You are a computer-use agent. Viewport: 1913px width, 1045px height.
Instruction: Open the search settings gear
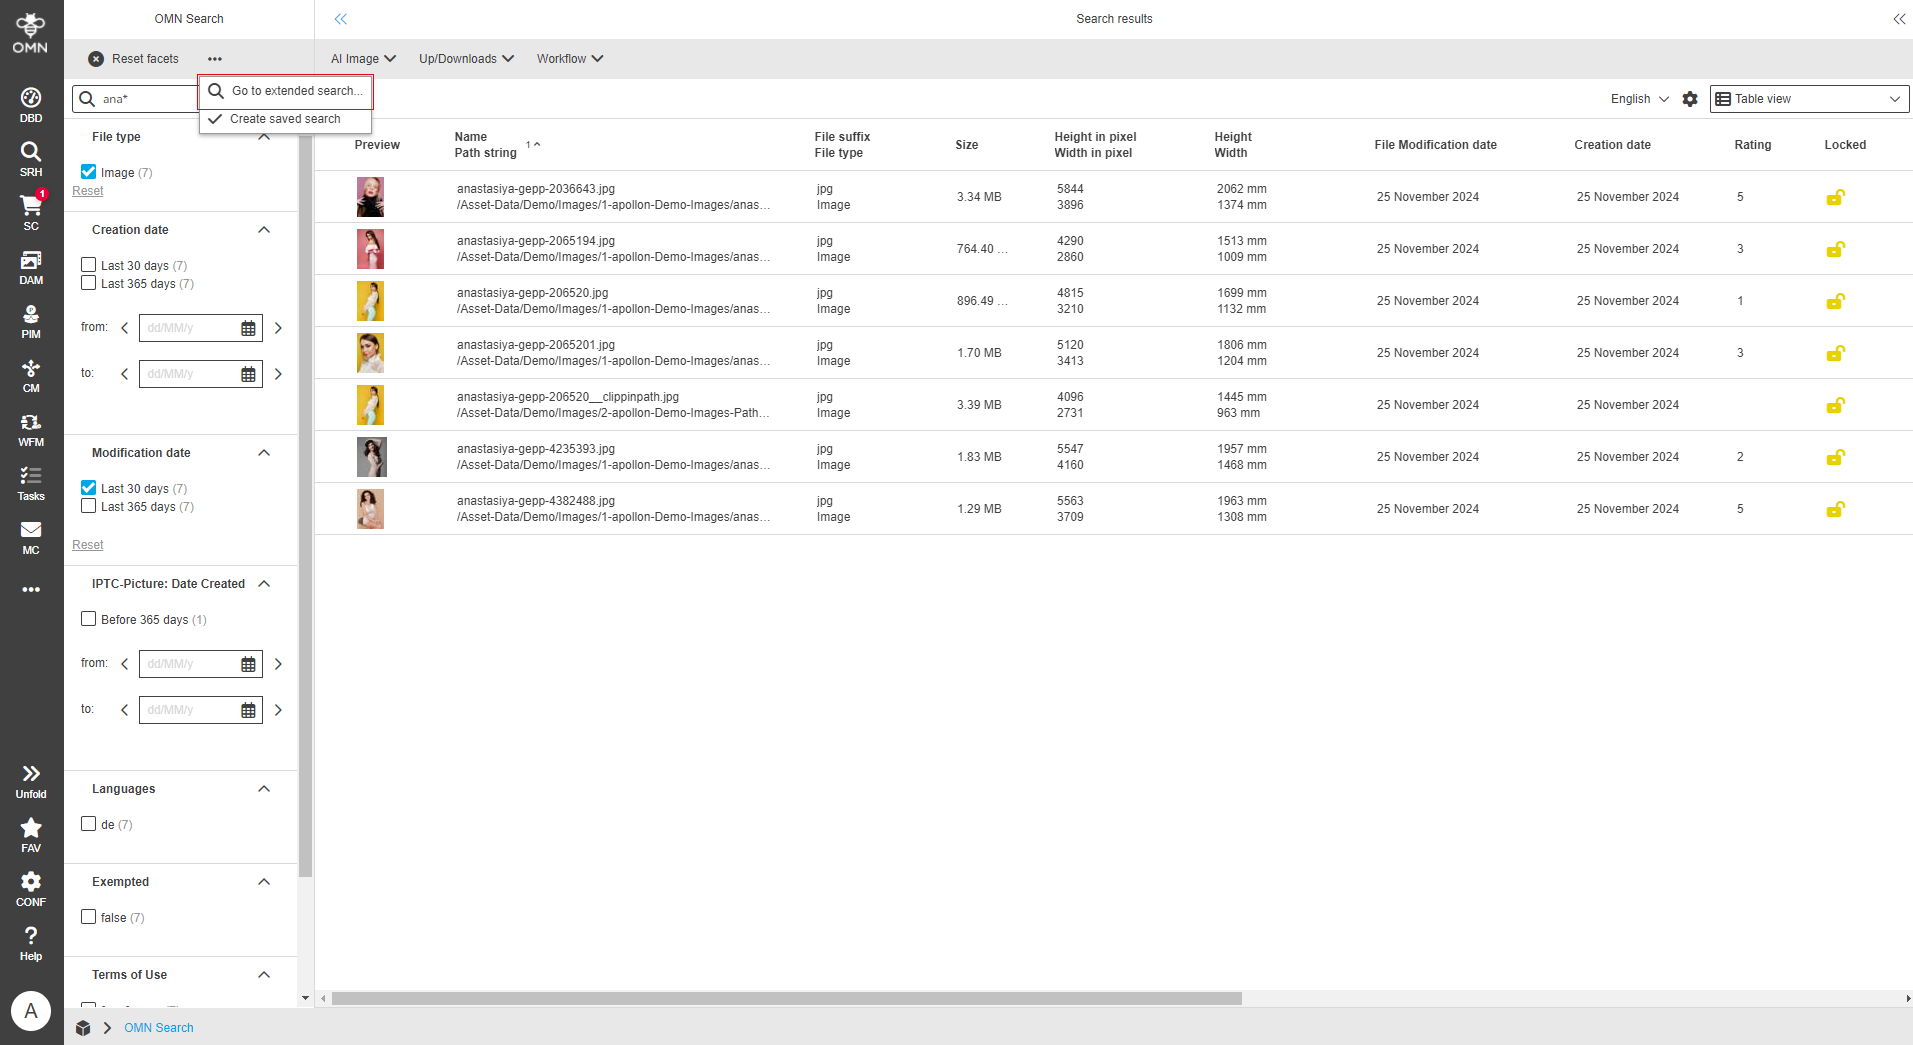coord(1689,99)
